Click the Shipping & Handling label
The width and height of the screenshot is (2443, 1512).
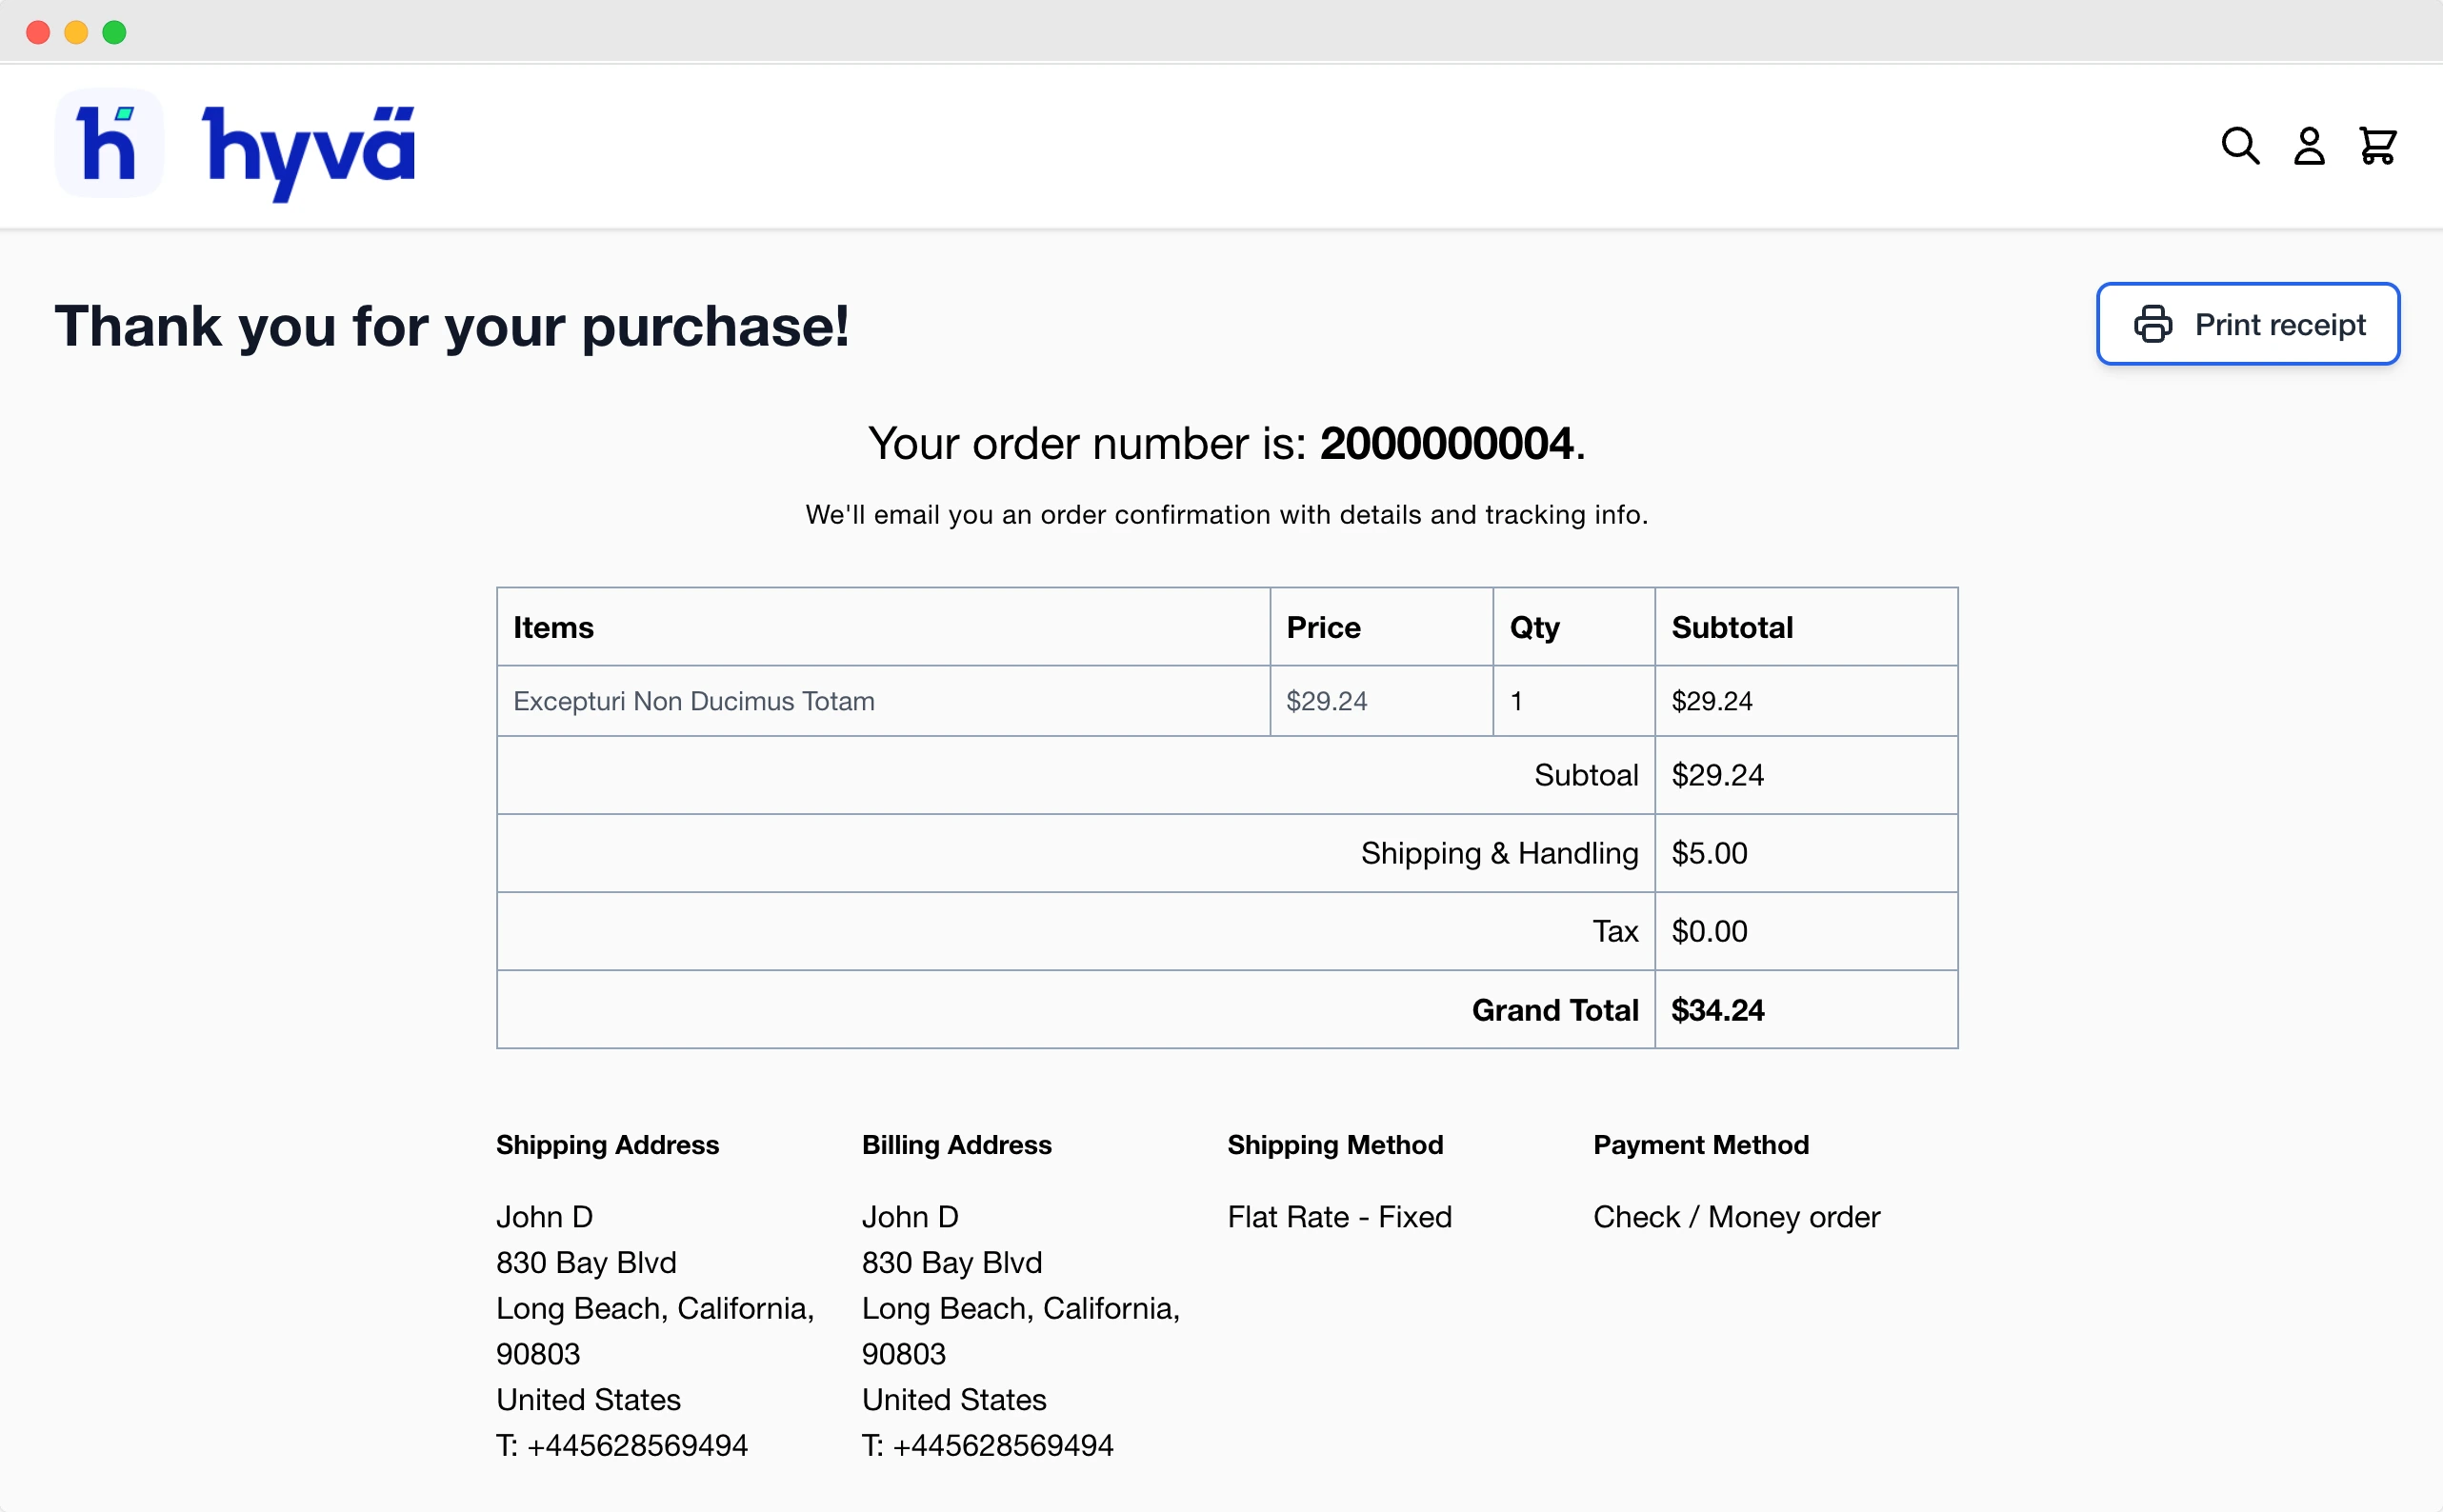(x=1499, y=853)
